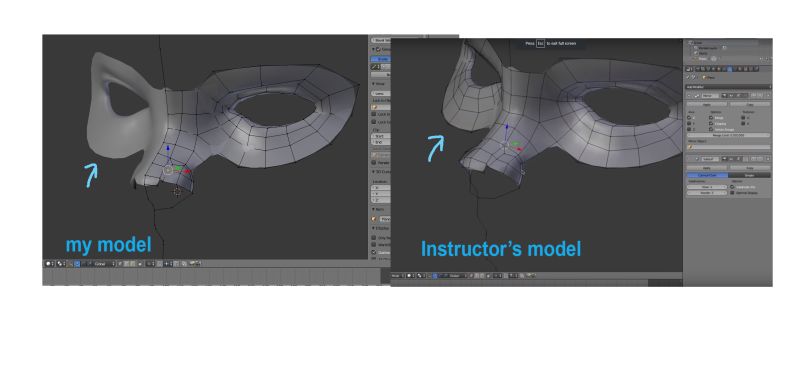The height and width of the screenshot is (372, 800).
Task: Open viewport shading menu in instructor's header
Action: click(411, 276)
